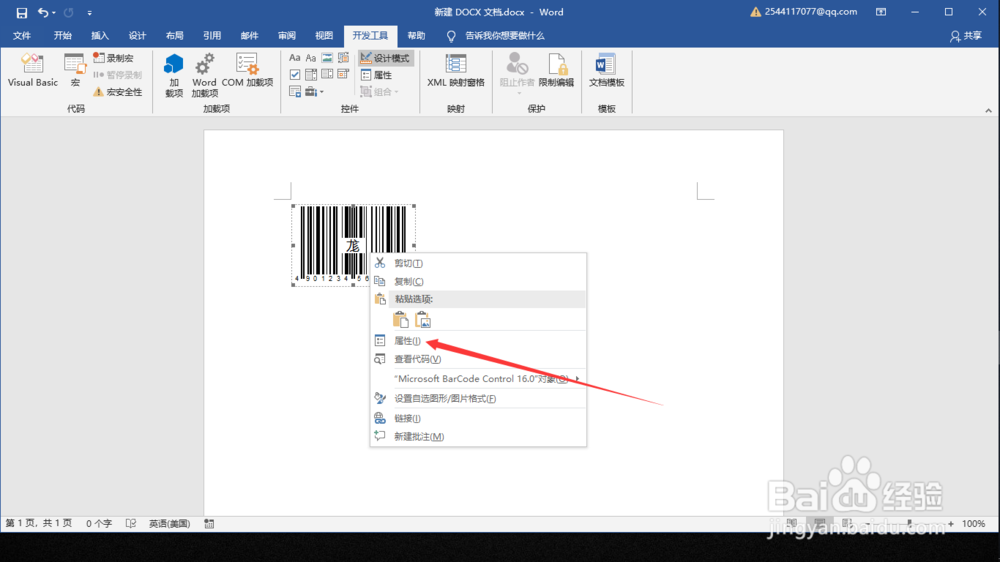The width and height of the screenshot is (1000, 562).
Task: Open 文档模板 document template
Action: pyautogui.click(x=606, y=70)
